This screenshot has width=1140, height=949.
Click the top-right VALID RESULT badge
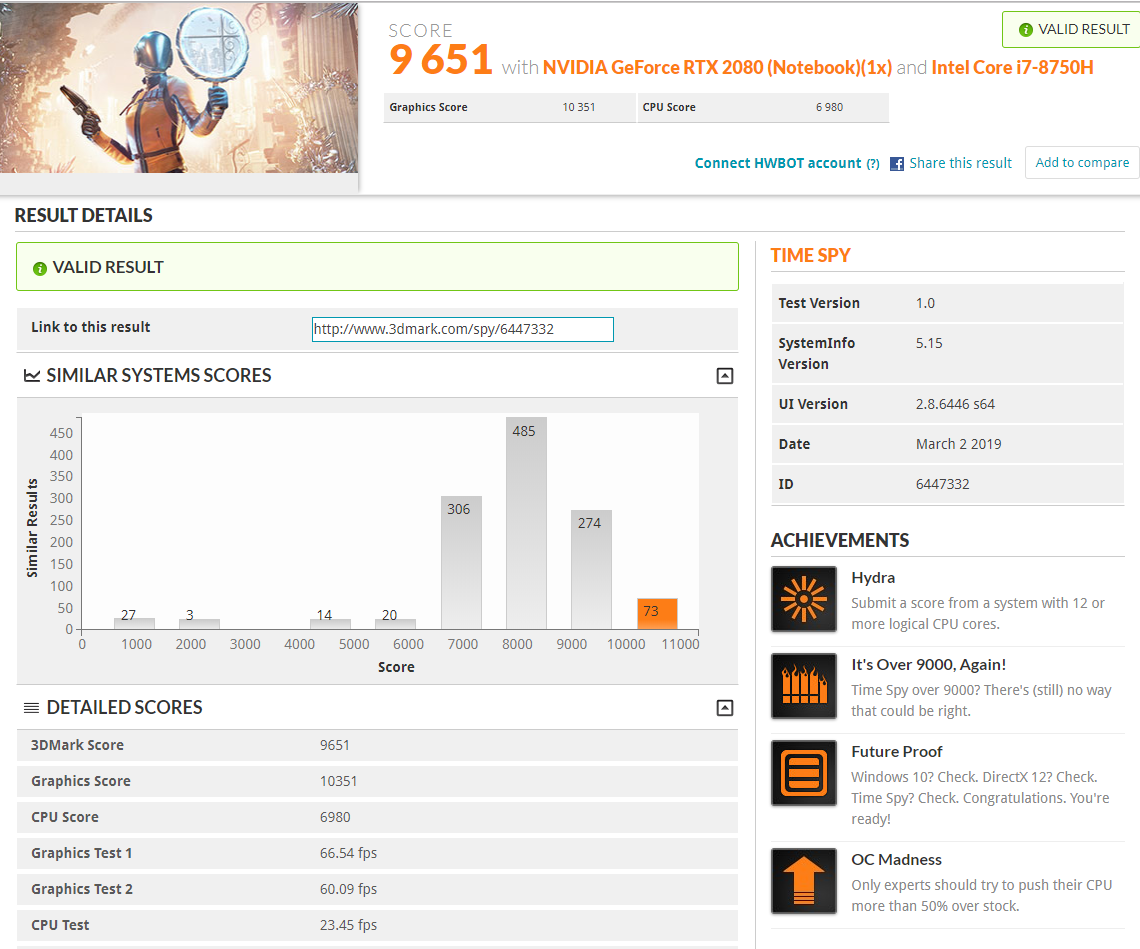click(1071, 30)
